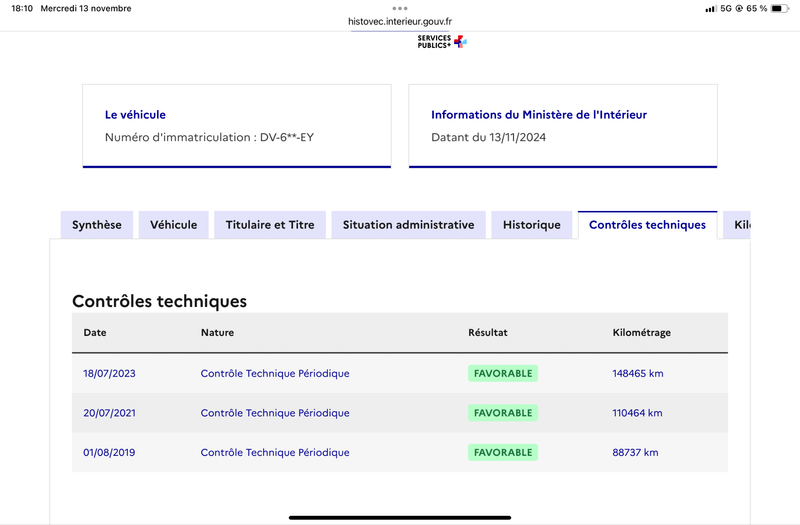The width and height of the screenshot is (800, 525).
Task: Click the FAVORABLE badge for 20/07/2021
Action: pyautogui.click(x=503, y=413)
